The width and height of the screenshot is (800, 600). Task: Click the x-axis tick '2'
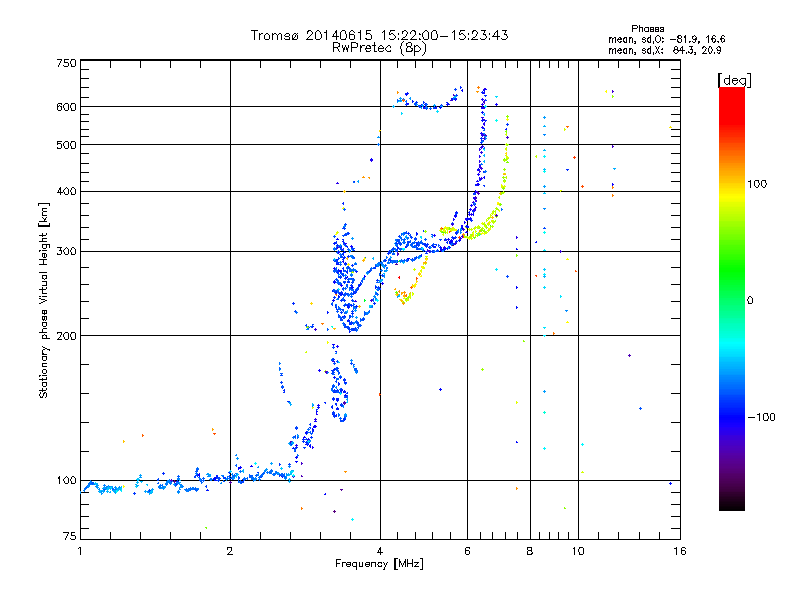click(230, 551)
